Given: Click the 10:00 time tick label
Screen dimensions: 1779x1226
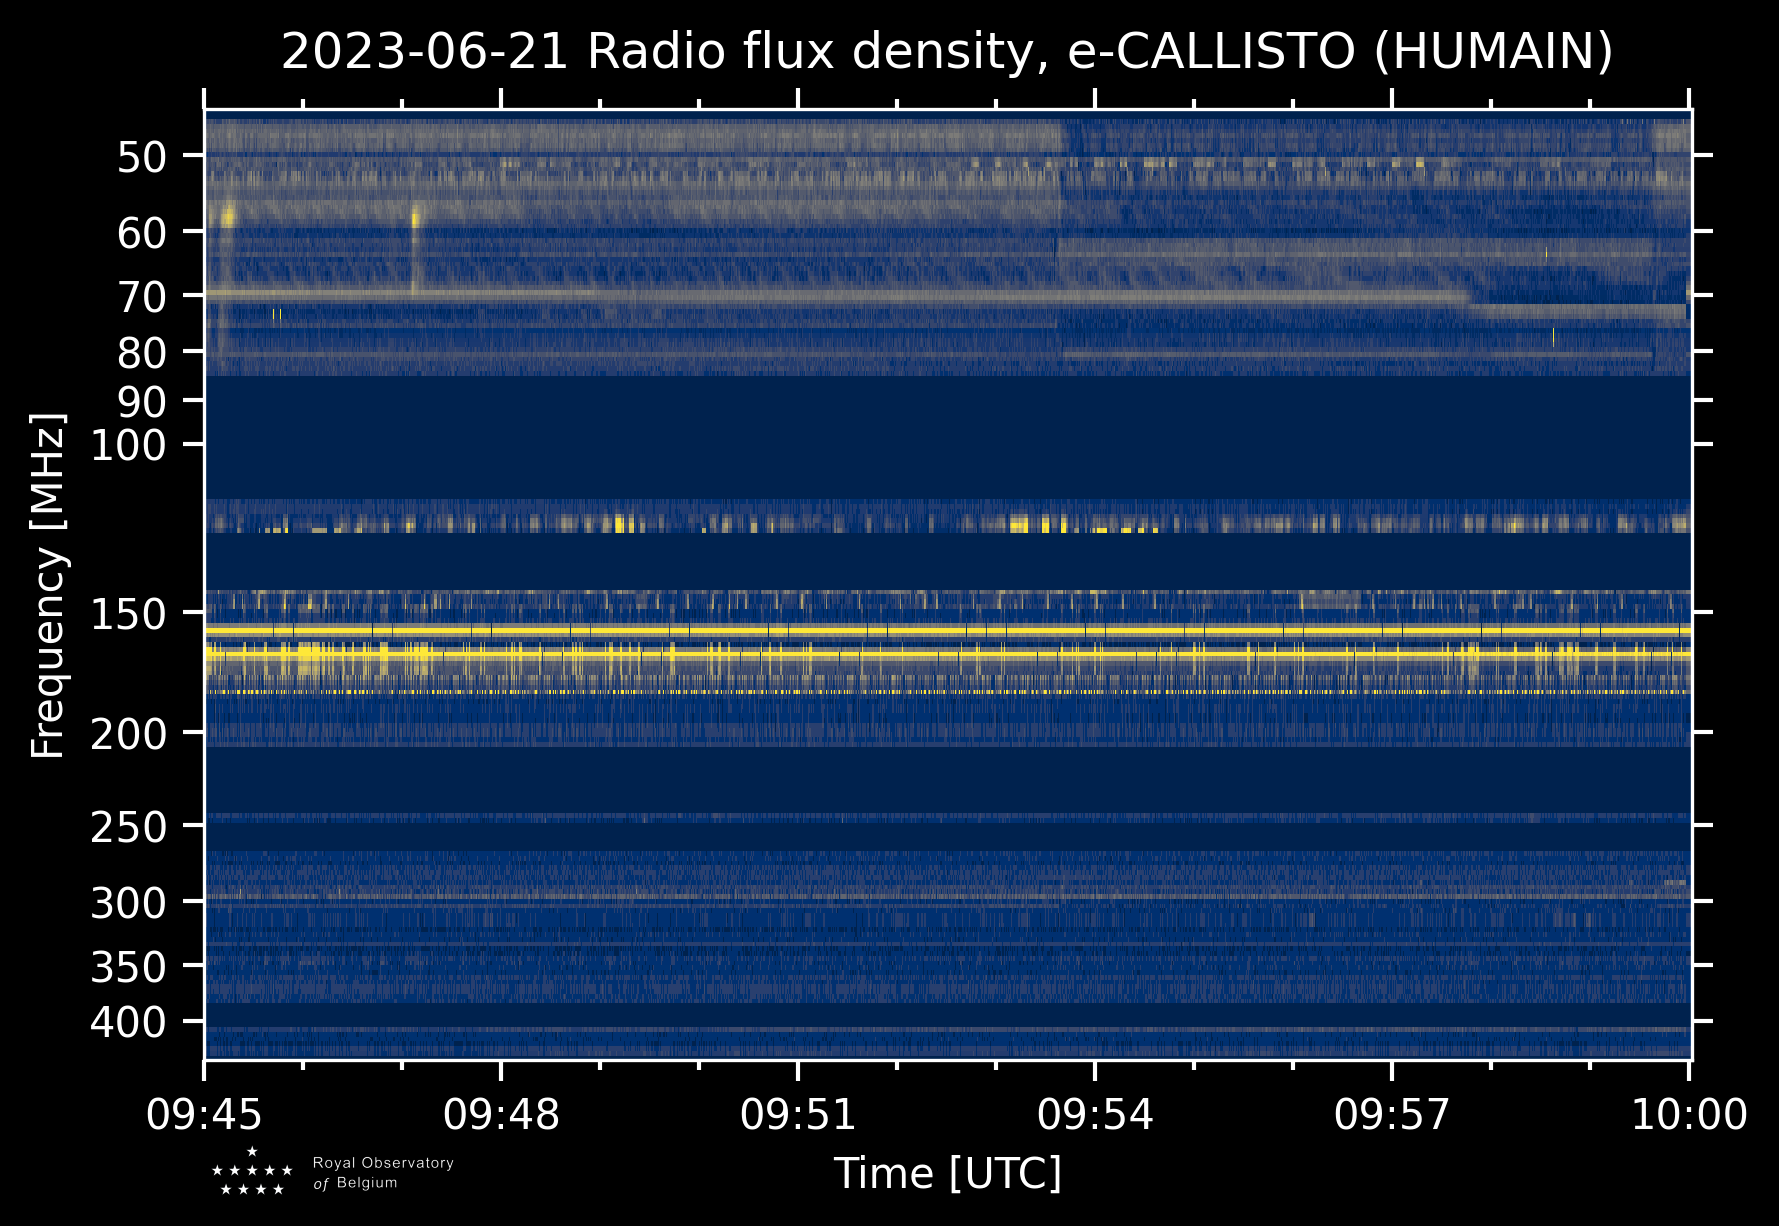Looking at the screenshot, I should pyautogui.click(x=1688, y=1115).
